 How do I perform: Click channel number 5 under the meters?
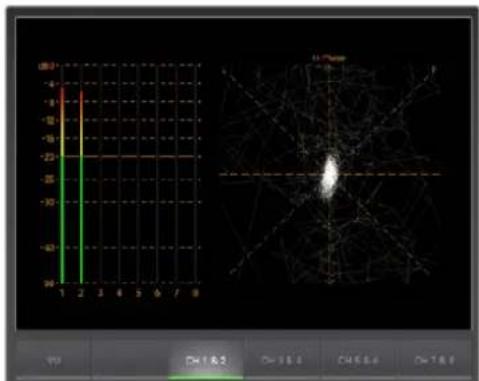(138, 293)
